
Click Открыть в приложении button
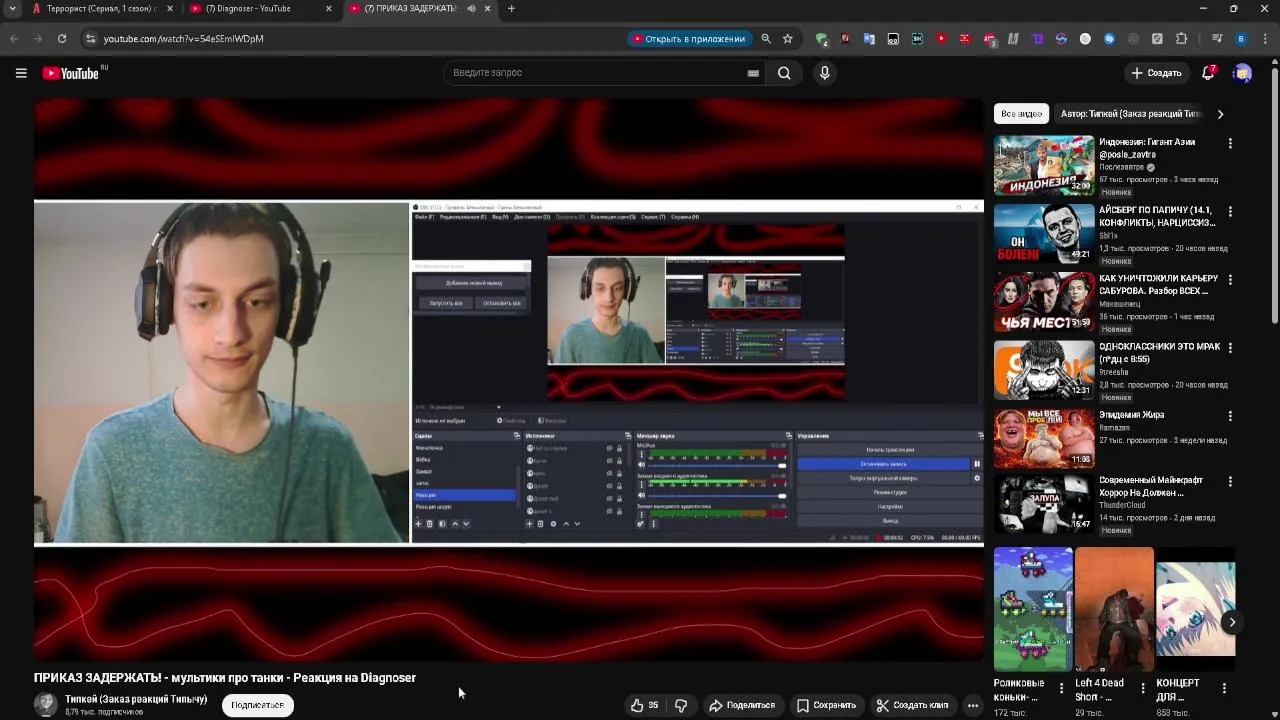click(690, 39)
